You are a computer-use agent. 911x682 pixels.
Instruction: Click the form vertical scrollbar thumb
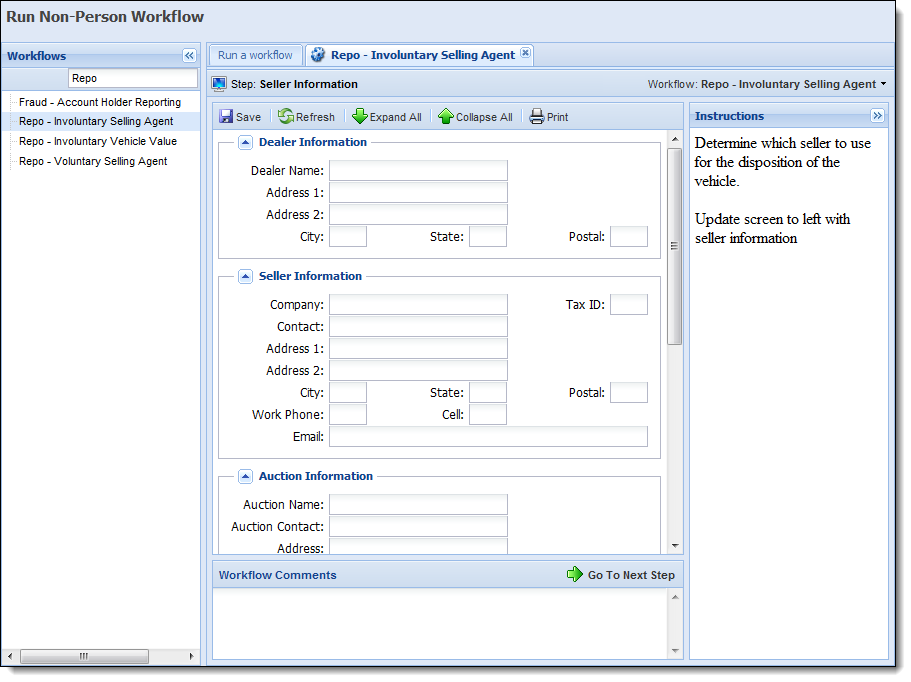click(675, 246)
